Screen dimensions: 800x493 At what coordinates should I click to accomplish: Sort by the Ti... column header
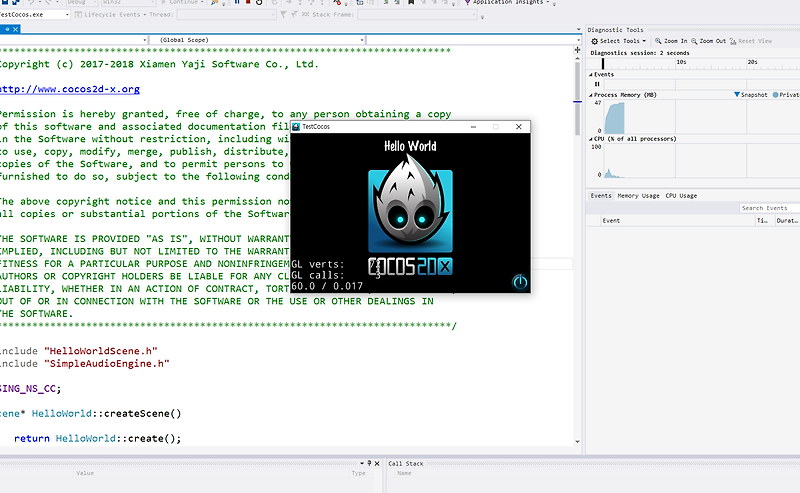(765, 220)
